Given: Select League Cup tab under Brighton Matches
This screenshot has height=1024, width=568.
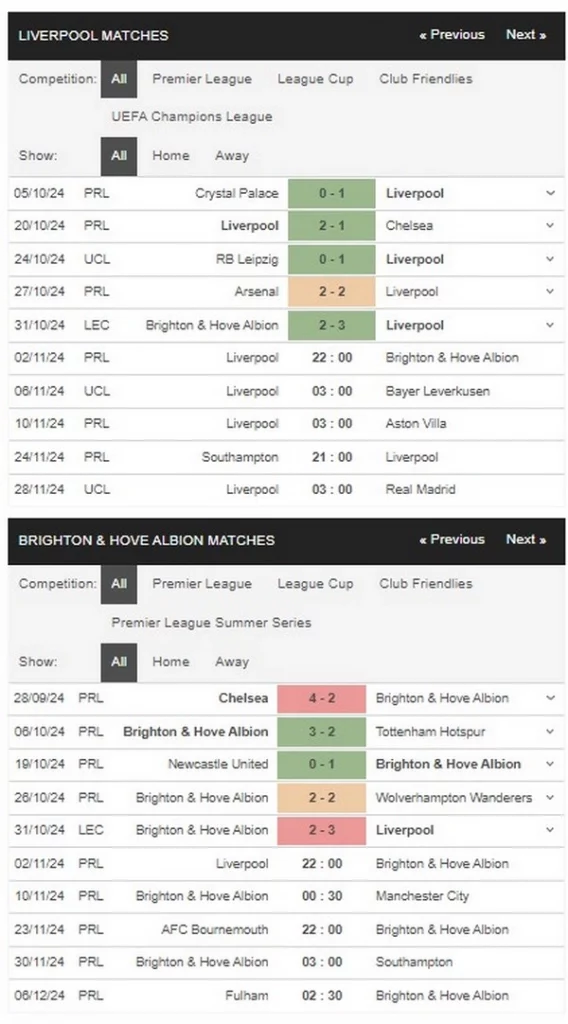Looking at the screenshot, I should (315, 584).
